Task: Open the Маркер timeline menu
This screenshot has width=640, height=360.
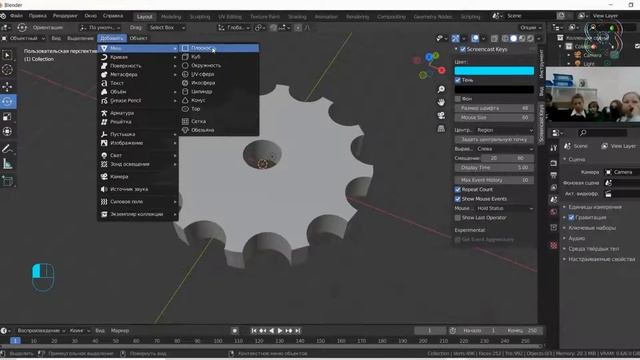Action: [x=120, y=331]
